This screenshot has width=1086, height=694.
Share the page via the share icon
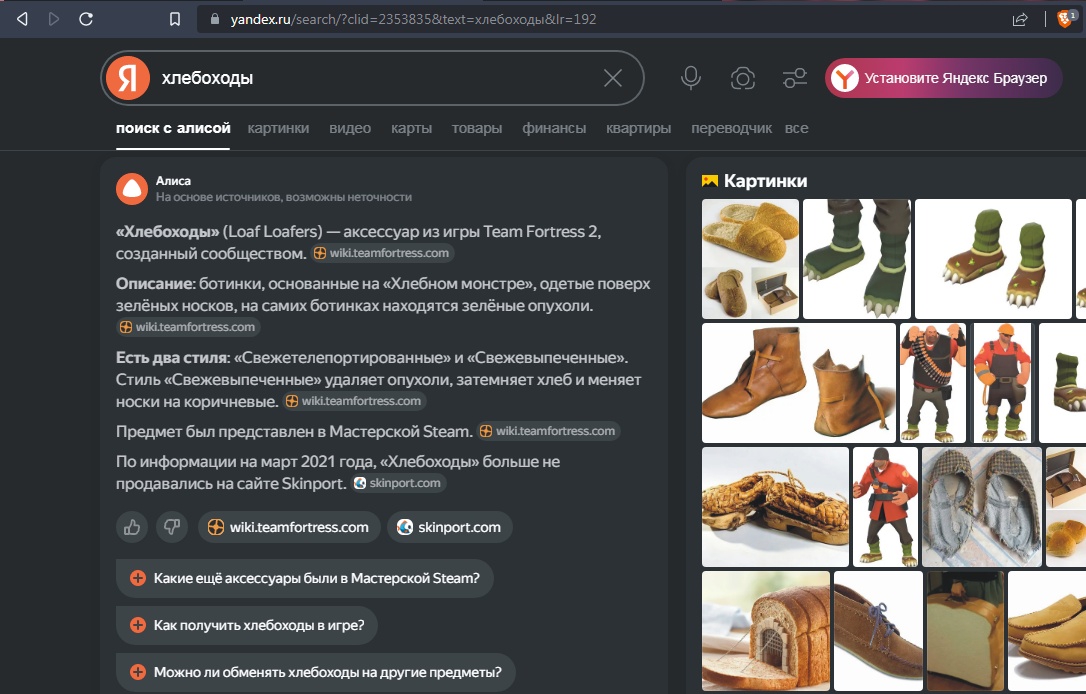(1020, 19)
